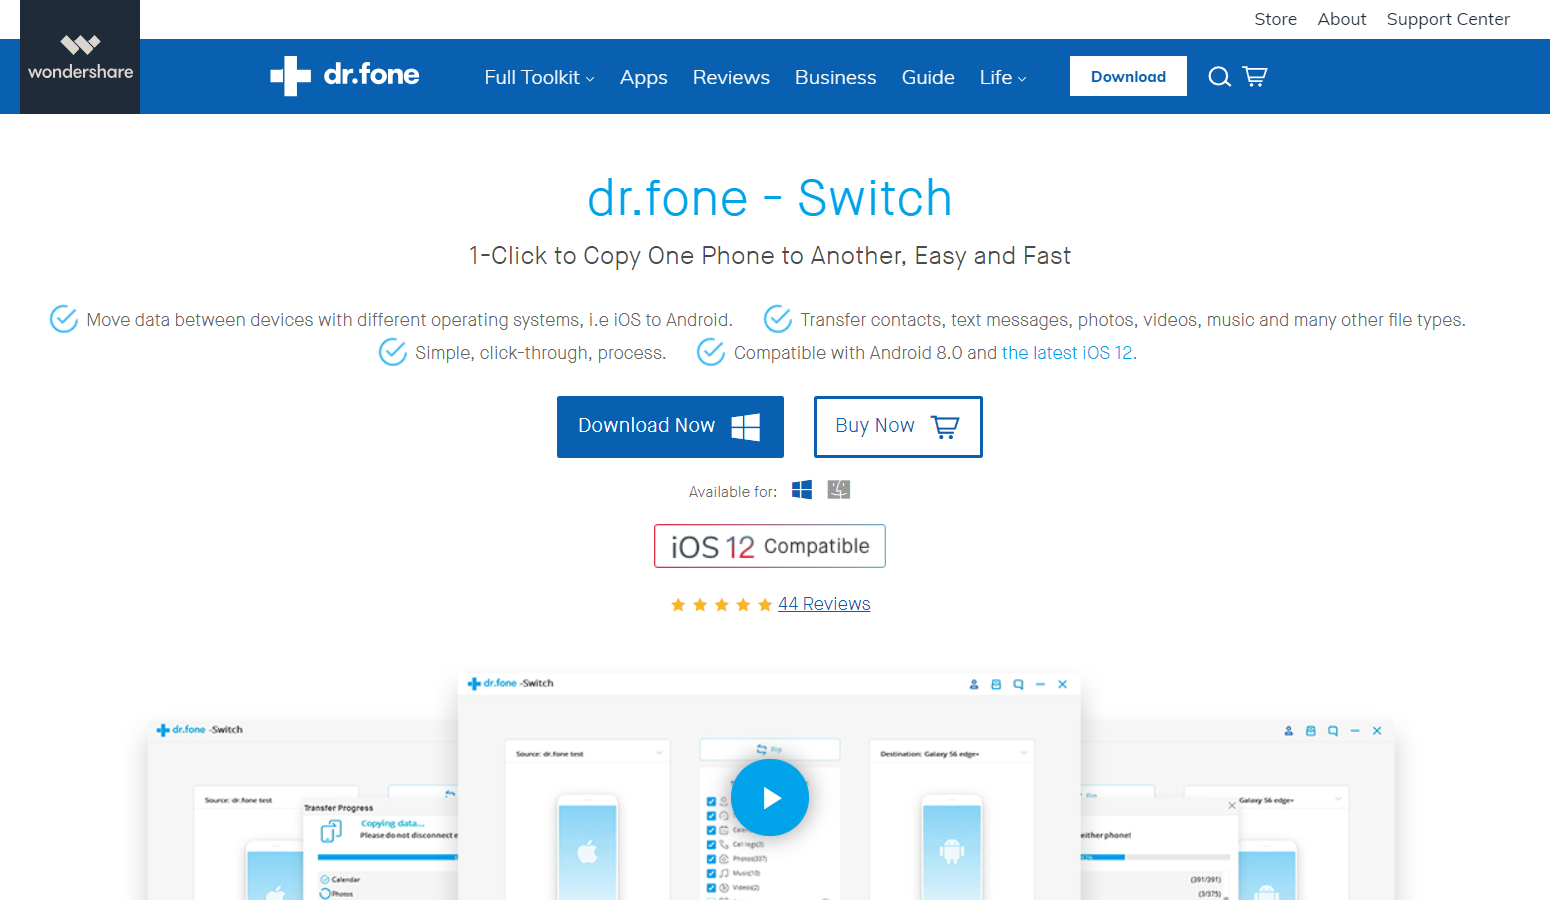
Task: Click the feedback box icon in the center Switch window
Action: [x=996, y=685]
